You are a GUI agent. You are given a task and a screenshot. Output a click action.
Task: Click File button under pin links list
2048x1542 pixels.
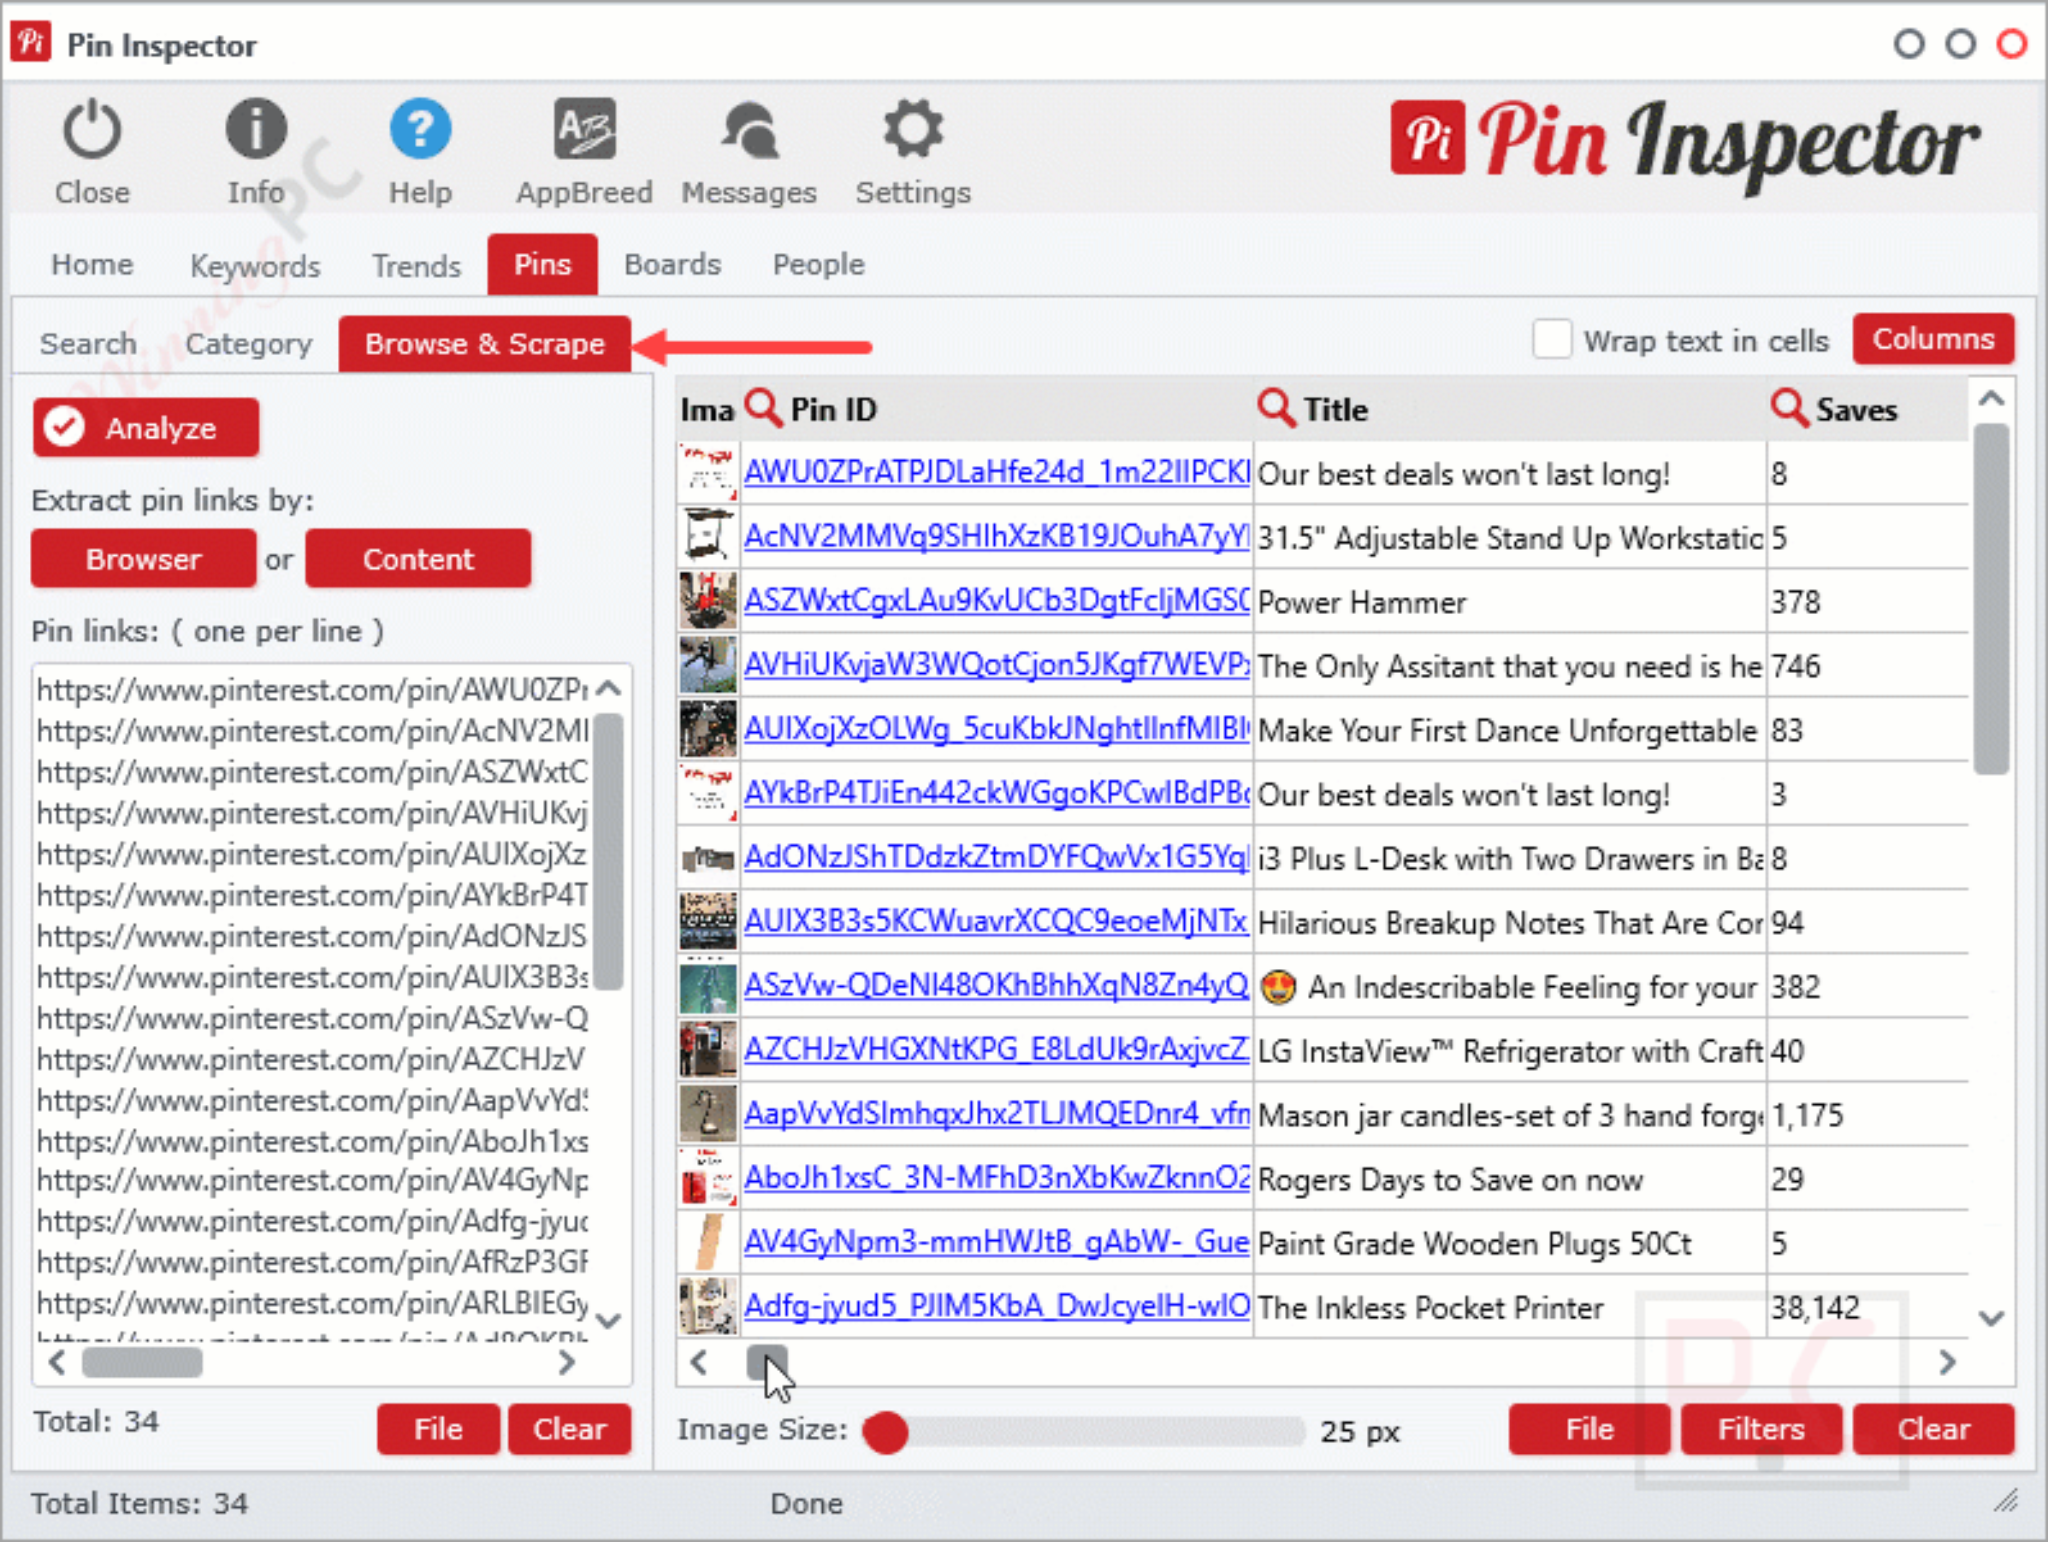pos(438,1428)
